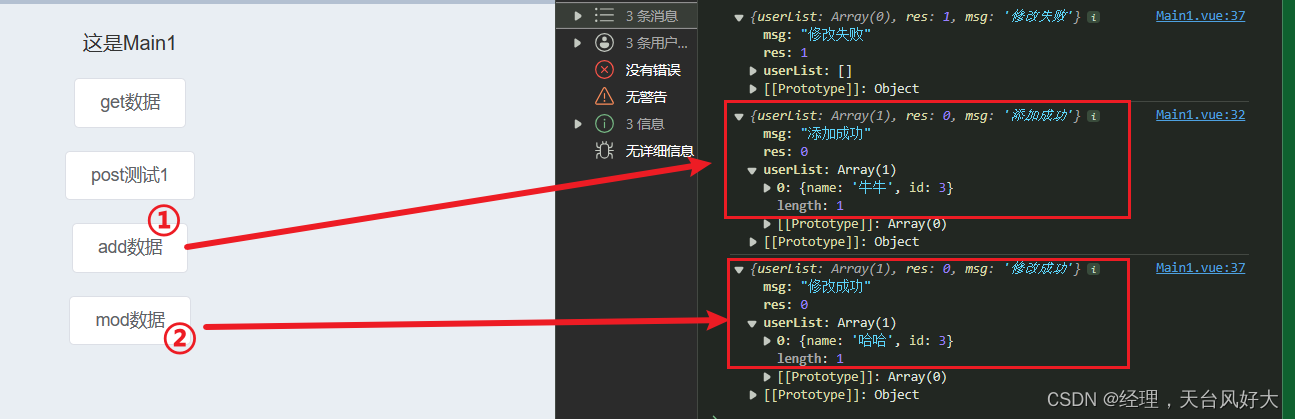Click the get数据 button
The height and width of the screenshot is (419, 1295).
click(x=130, y=102)
